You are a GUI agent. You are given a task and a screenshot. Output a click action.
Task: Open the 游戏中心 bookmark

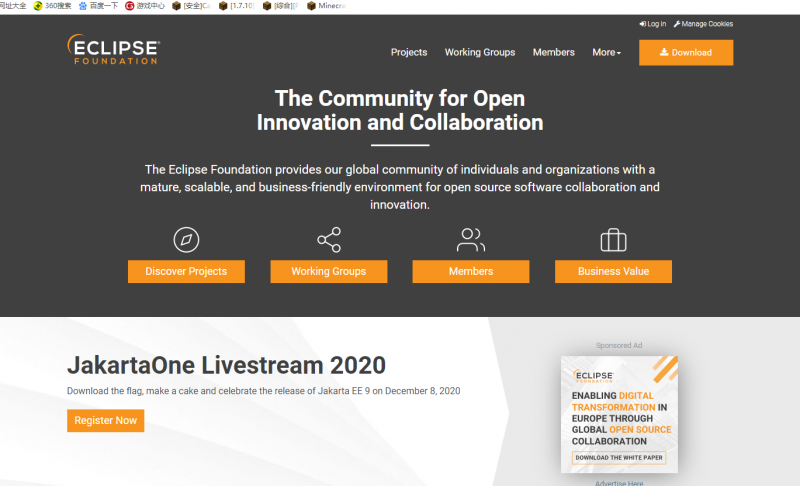145,6
